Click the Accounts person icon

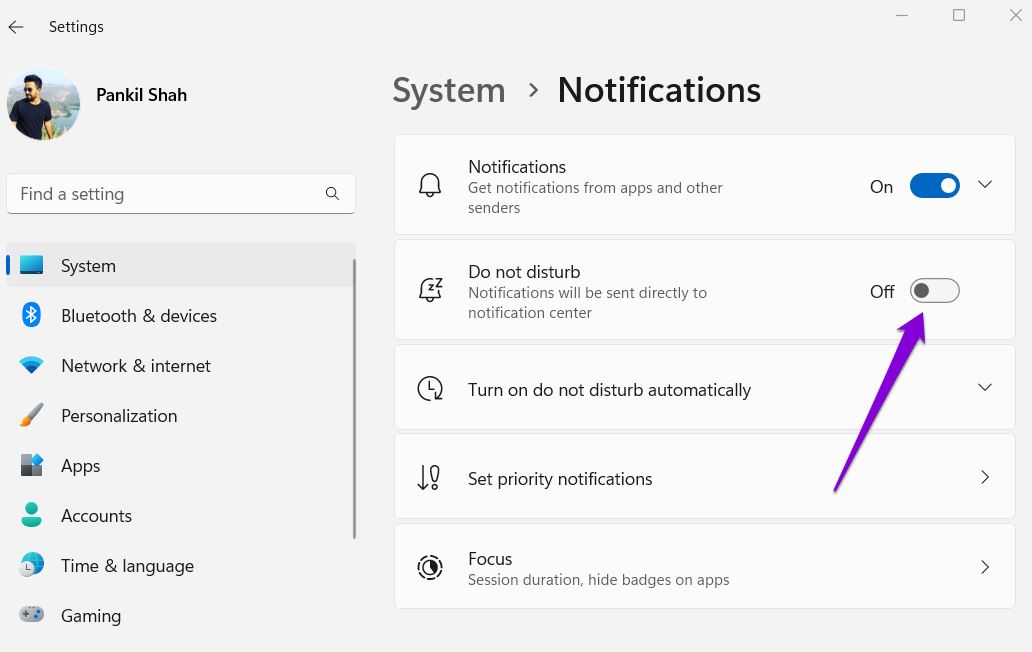click(x=31, y=514)
